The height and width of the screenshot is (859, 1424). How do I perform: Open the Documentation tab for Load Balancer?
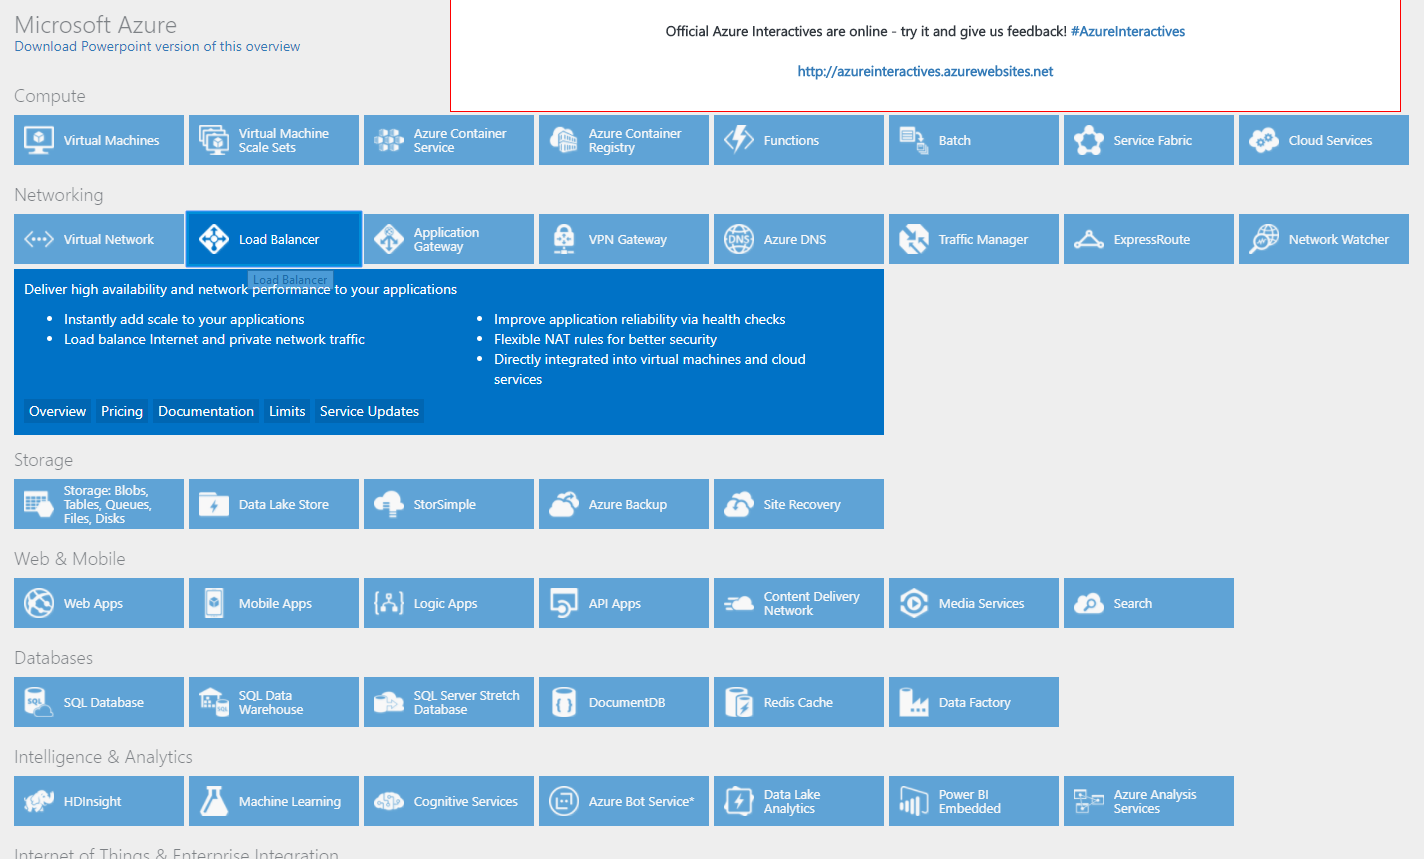pyautogui.click(x=206, y=411)
